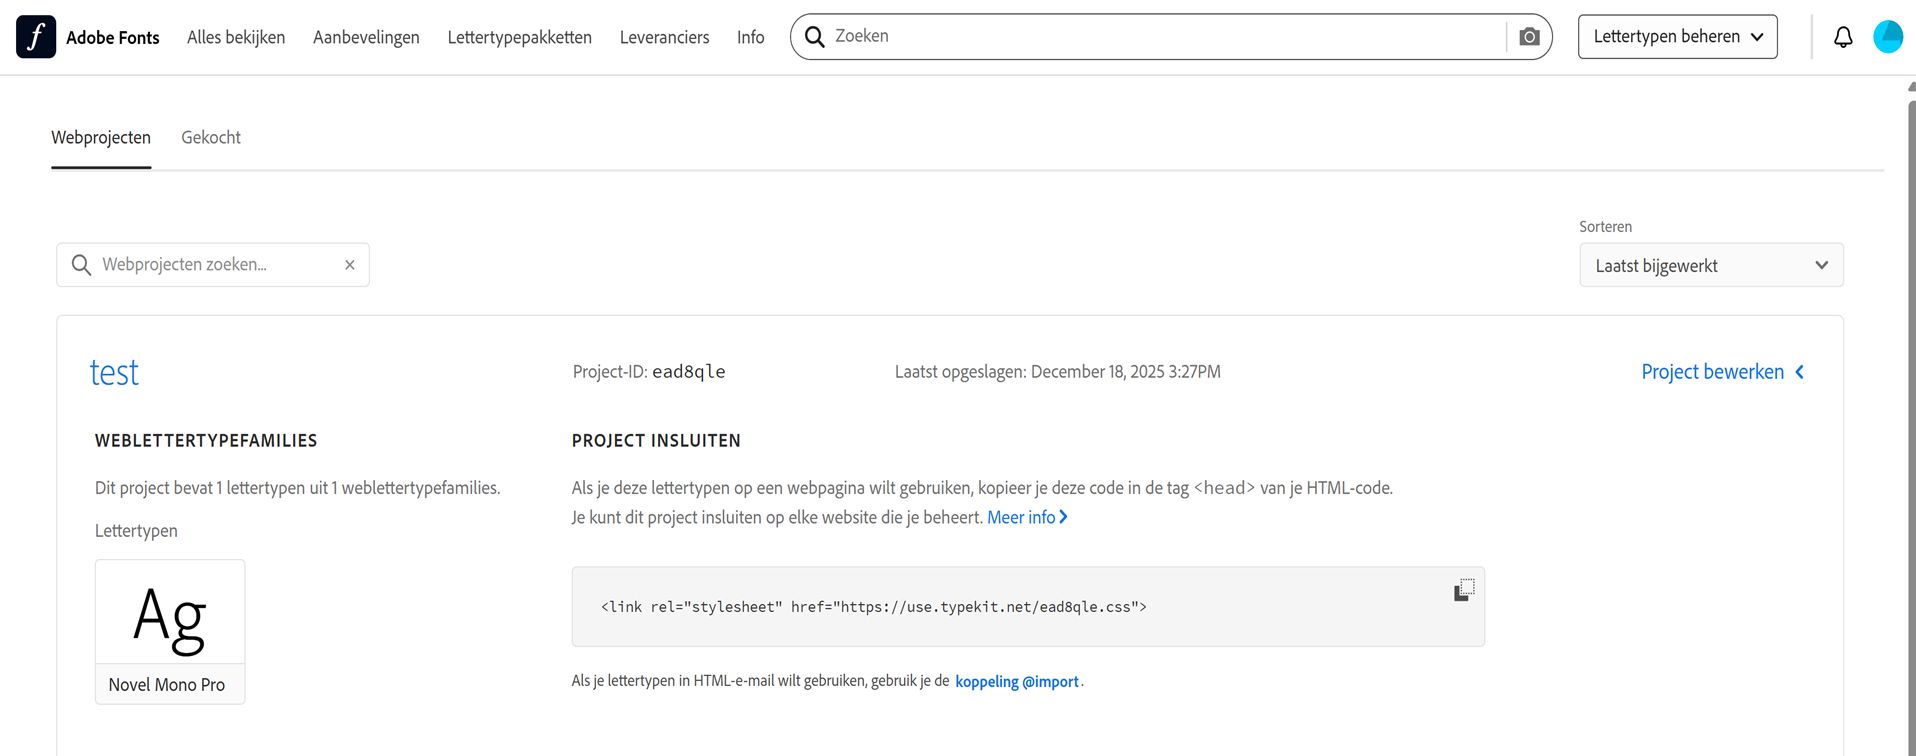Open Novel Mono Pro font thumbnail

(170, 612)
